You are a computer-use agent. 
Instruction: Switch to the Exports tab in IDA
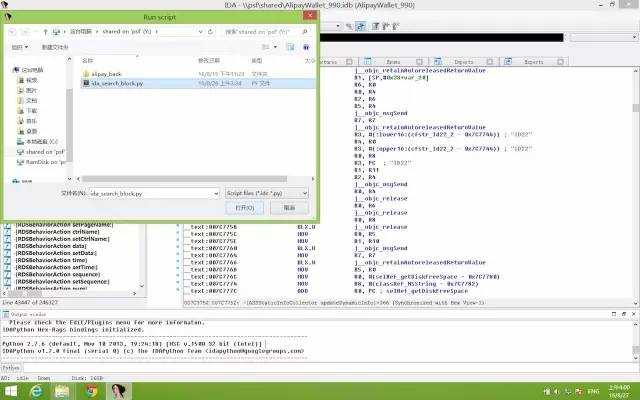click(x=533, y=62)
